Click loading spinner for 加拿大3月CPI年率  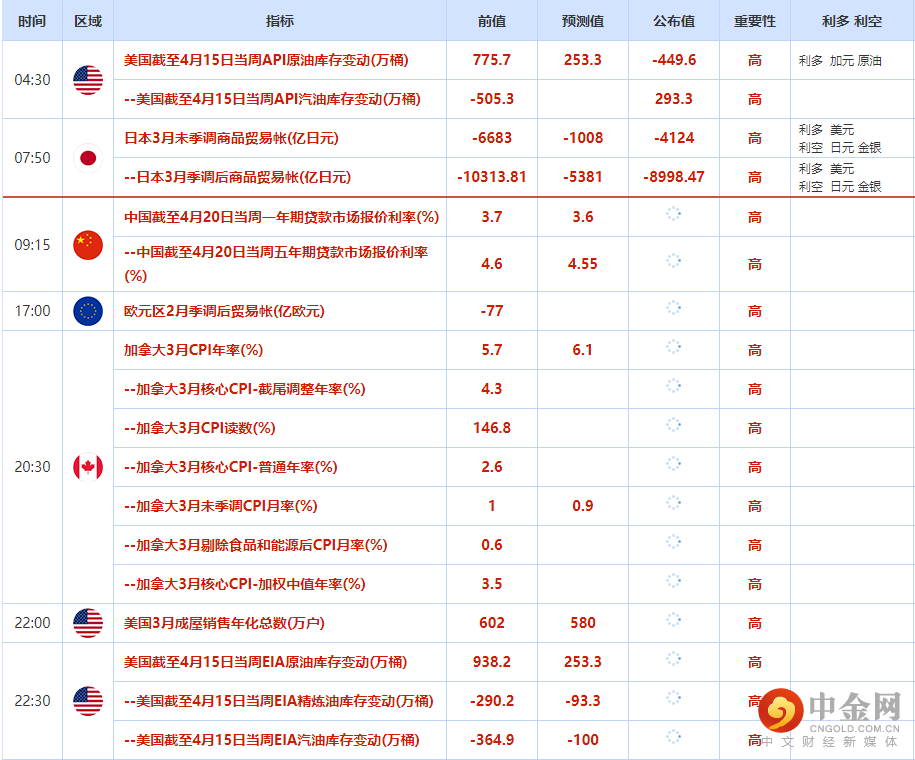(673, 347)
